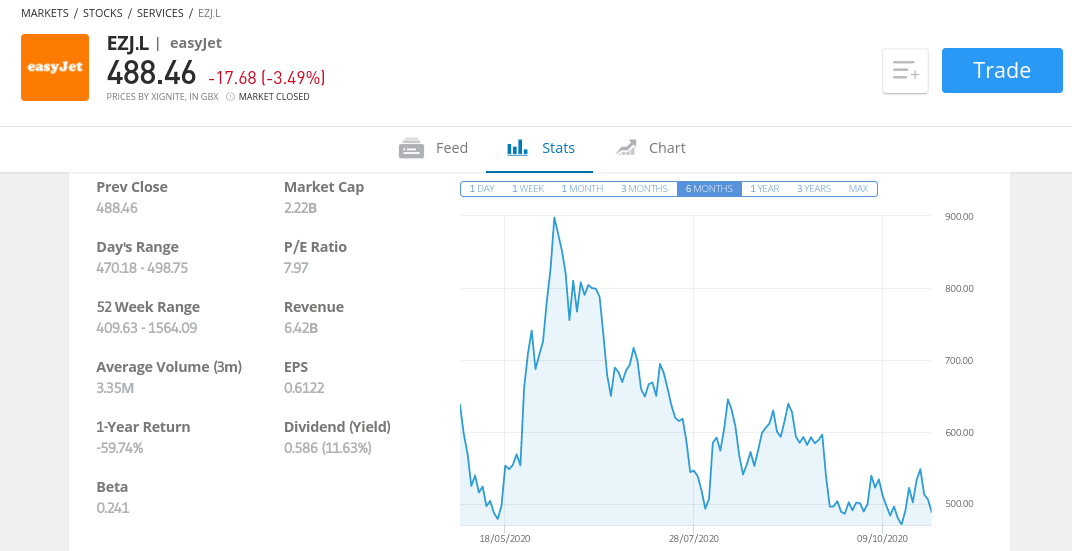The image size is (1072, 551).
Task: Click the Prev Close label
Action: (x=132, y=187)
